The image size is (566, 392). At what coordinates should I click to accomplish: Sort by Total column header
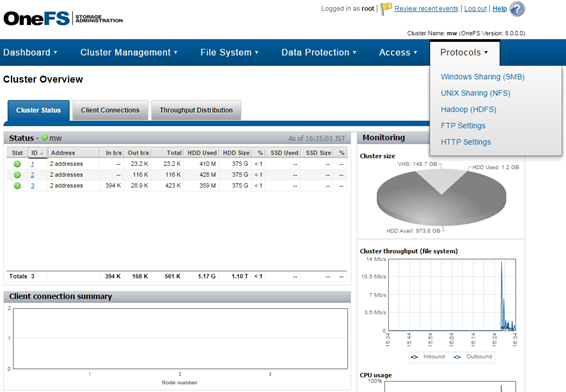coord(167,153)
